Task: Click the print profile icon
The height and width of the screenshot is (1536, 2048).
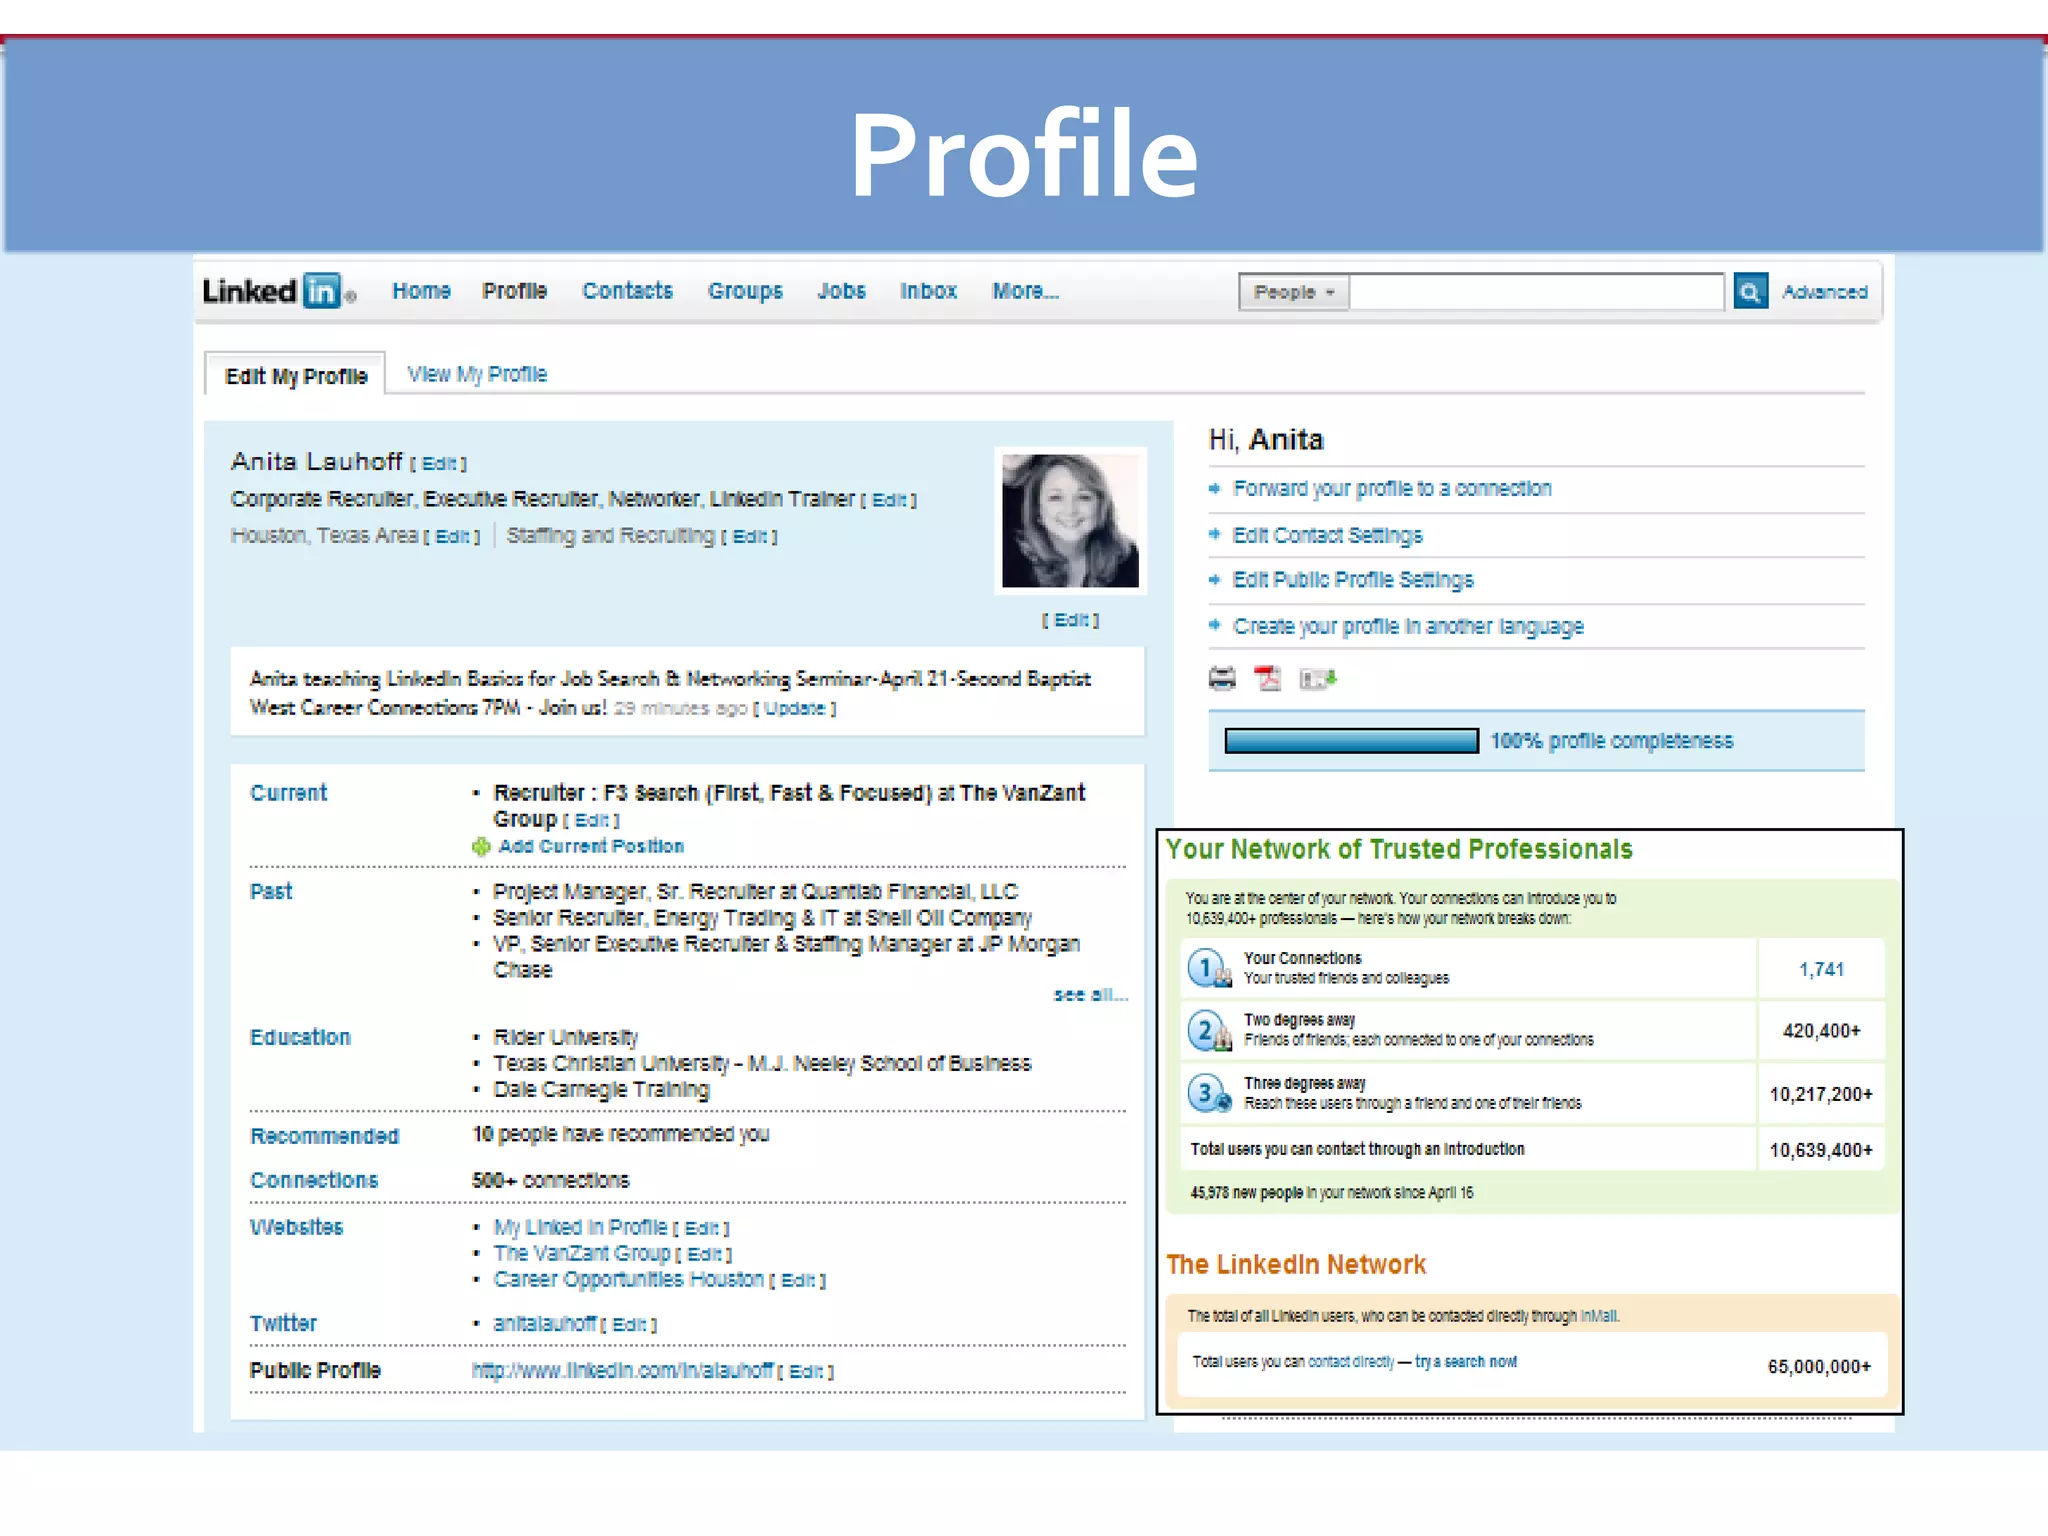Action: tap(1222, 679)
